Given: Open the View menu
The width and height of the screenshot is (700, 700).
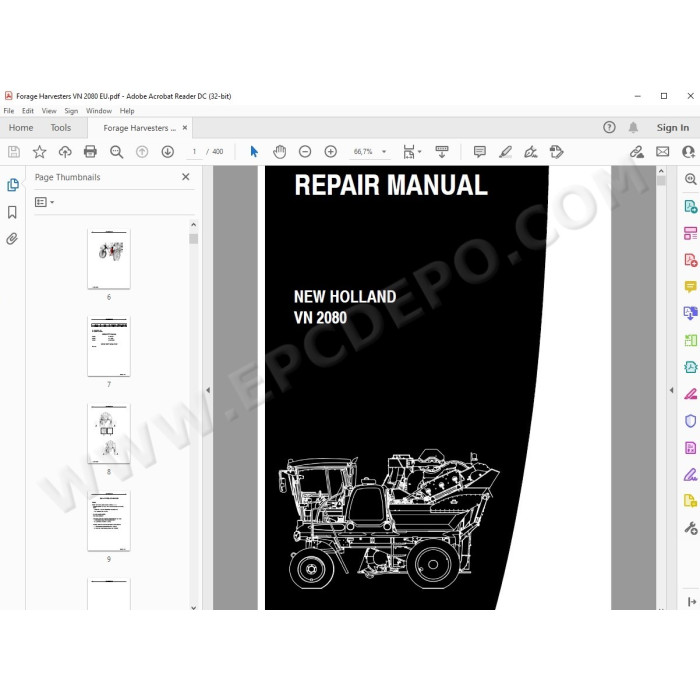Looking at the screenshot, I should pos(49,111).
